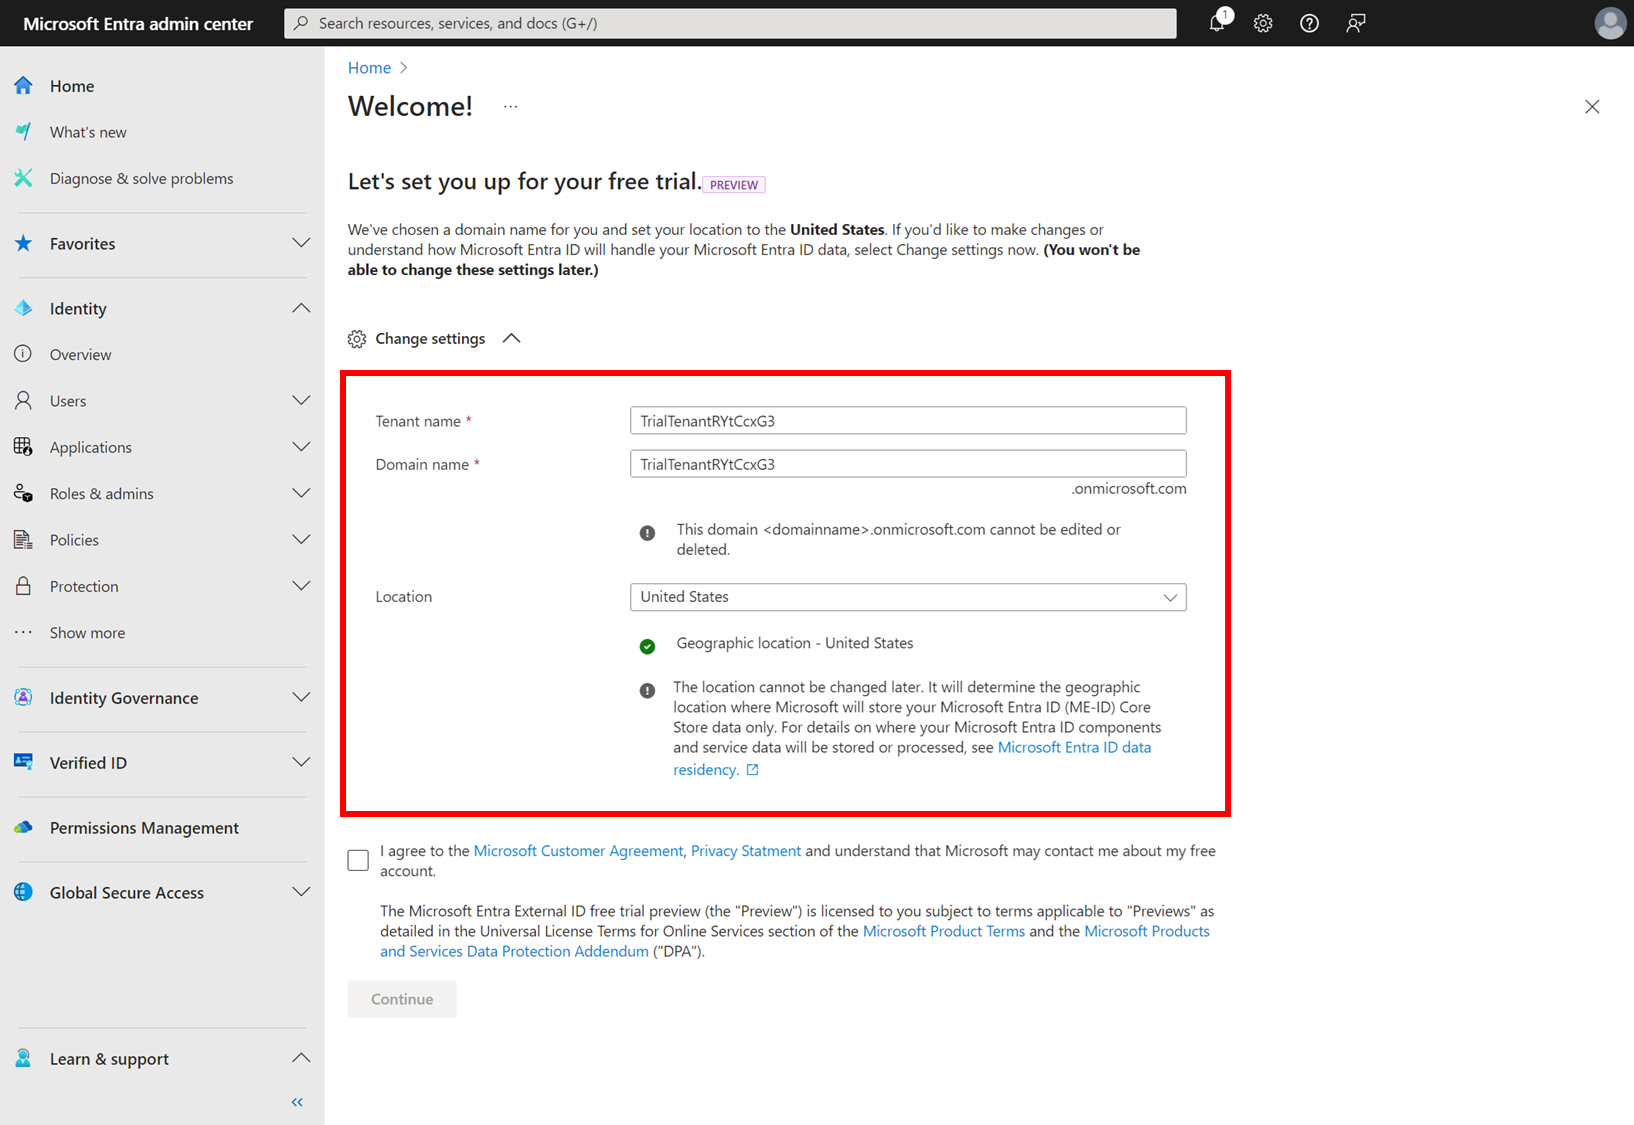
Task: Click the PREVIEW badge
Action: 734,185
